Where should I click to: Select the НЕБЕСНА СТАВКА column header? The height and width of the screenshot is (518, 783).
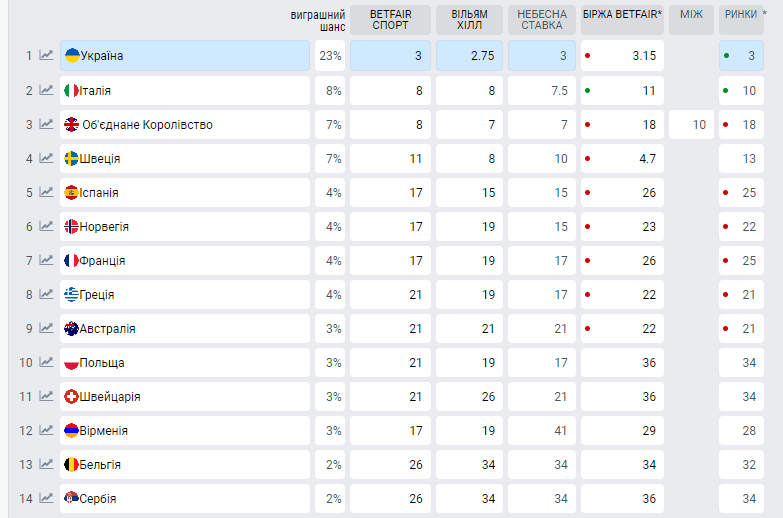click(542, 19)
